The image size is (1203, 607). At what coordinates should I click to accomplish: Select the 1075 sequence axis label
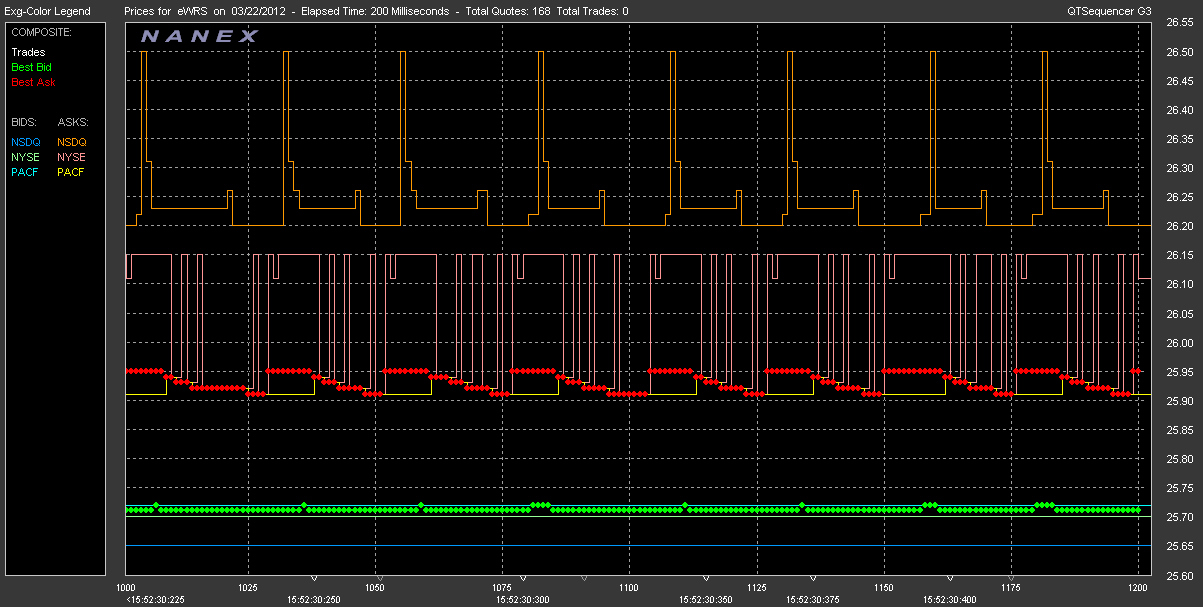pos(502,587)
